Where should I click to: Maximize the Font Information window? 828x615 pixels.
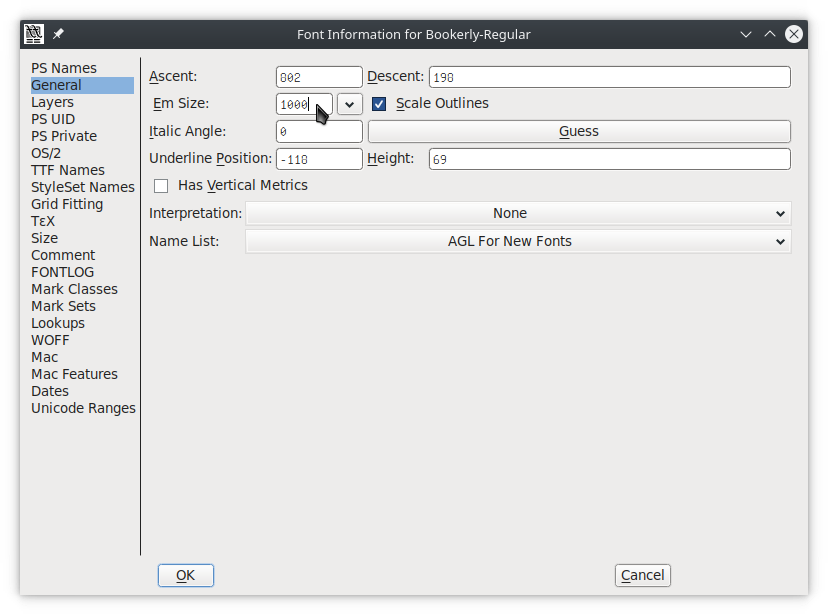point(770,34)
